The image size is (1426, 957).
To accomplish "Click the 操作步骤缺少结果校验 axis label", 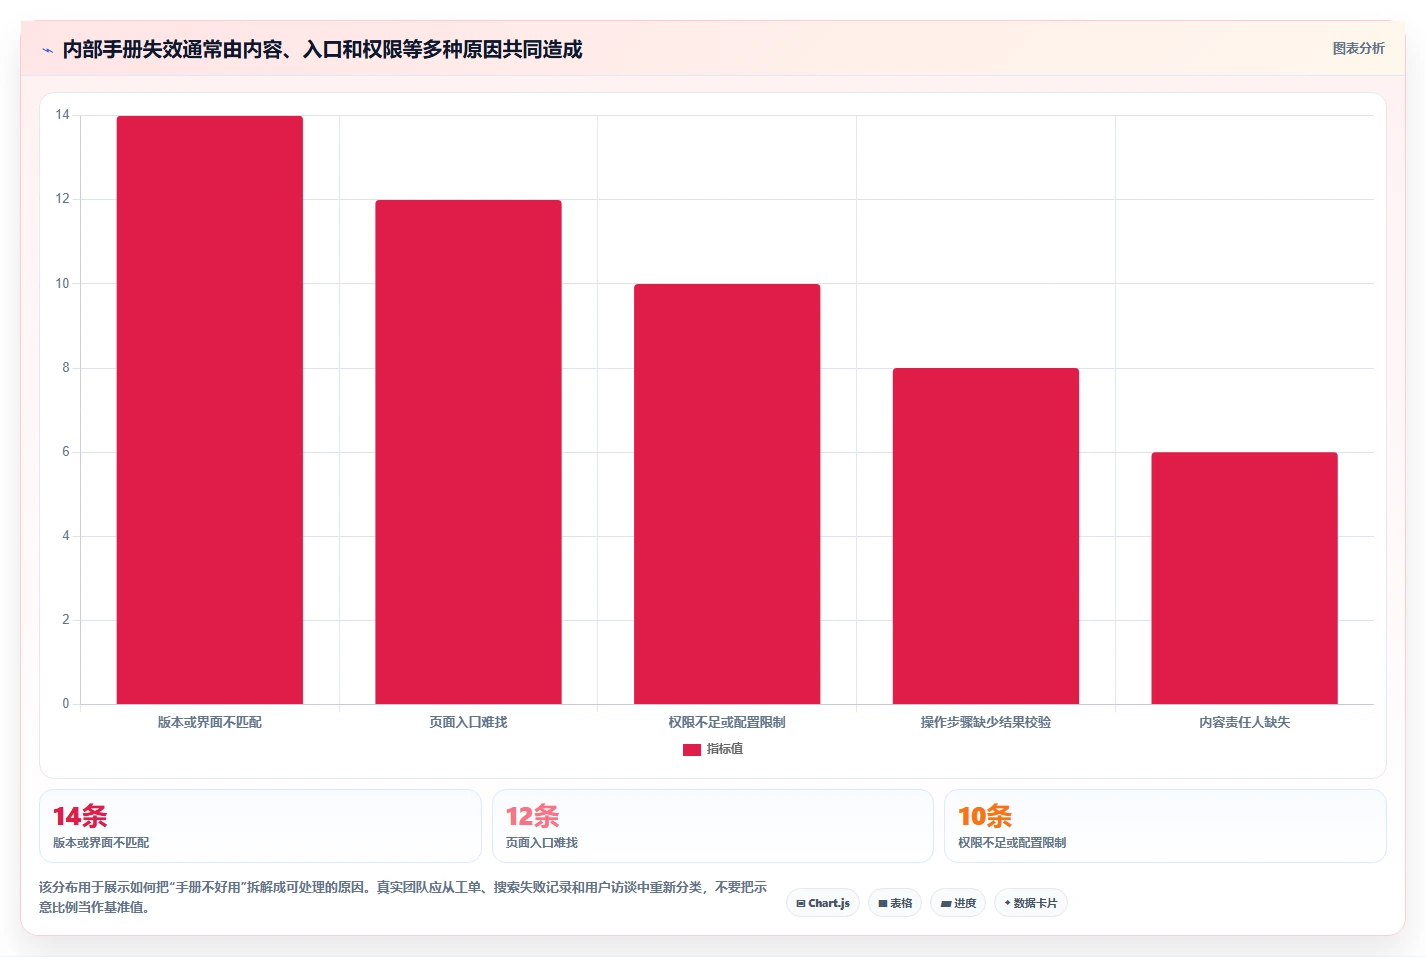I will point(985,722).
